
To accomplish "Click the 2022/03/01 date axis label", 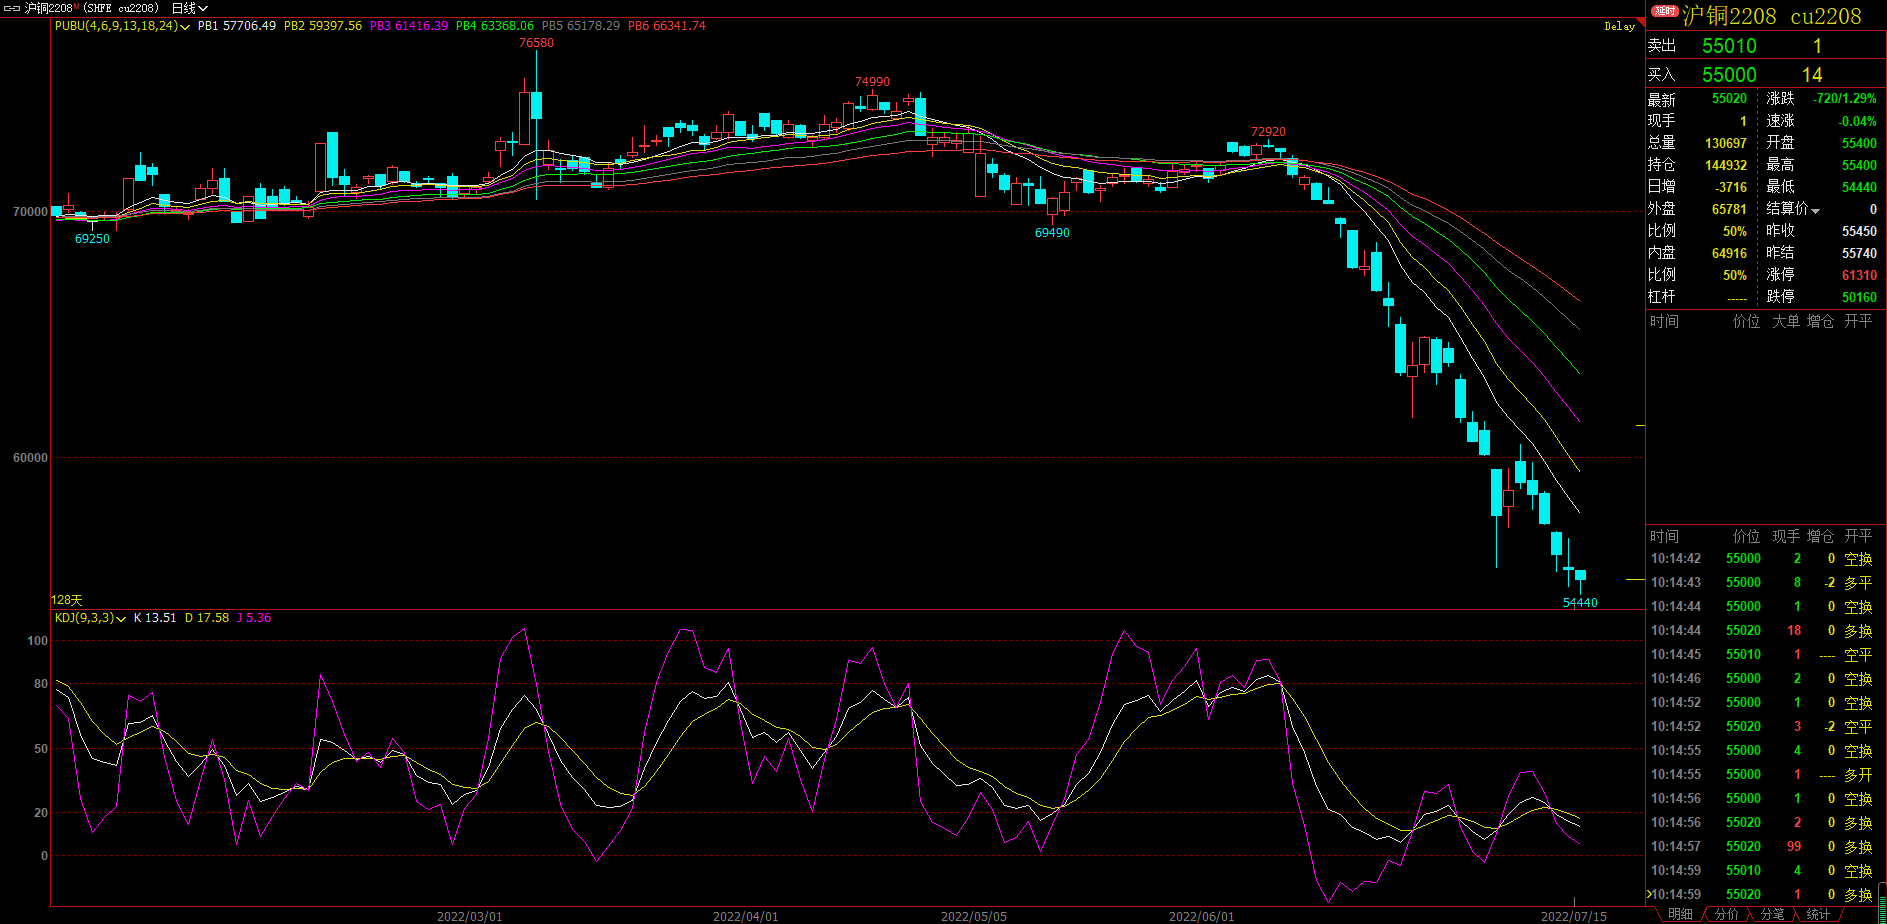I will click(x=470, y=916).
